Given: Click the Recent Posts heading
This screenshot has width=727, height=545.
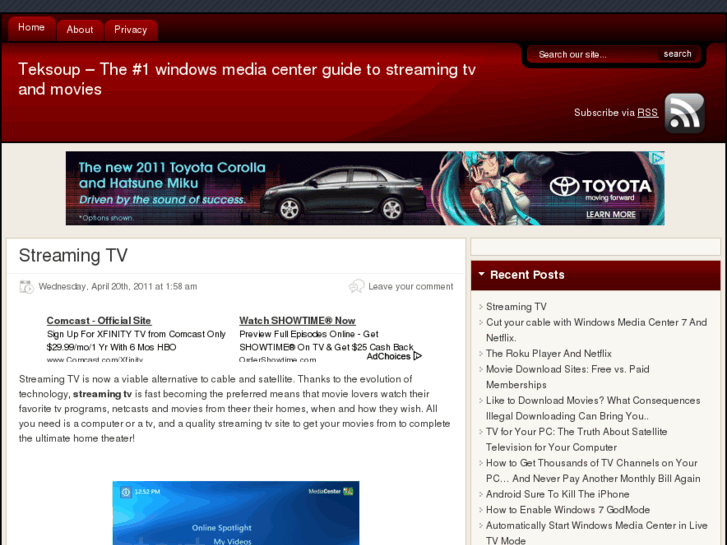Looking at the screenshot, I should click(527, 275).
